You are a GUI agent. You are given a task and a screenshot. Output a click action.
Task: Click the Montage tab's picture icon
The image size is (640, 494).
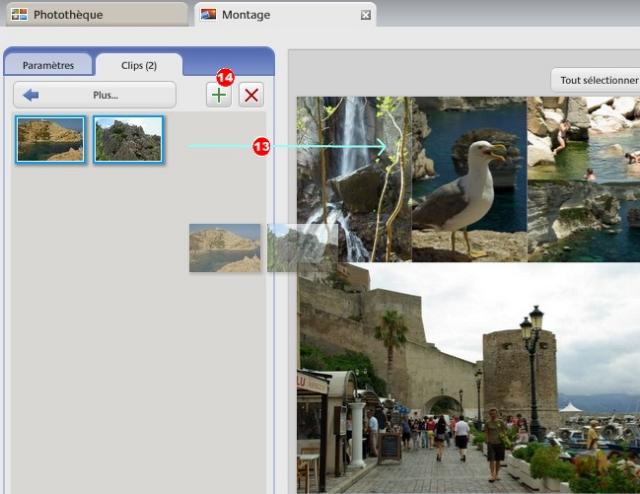coord(209,15)
